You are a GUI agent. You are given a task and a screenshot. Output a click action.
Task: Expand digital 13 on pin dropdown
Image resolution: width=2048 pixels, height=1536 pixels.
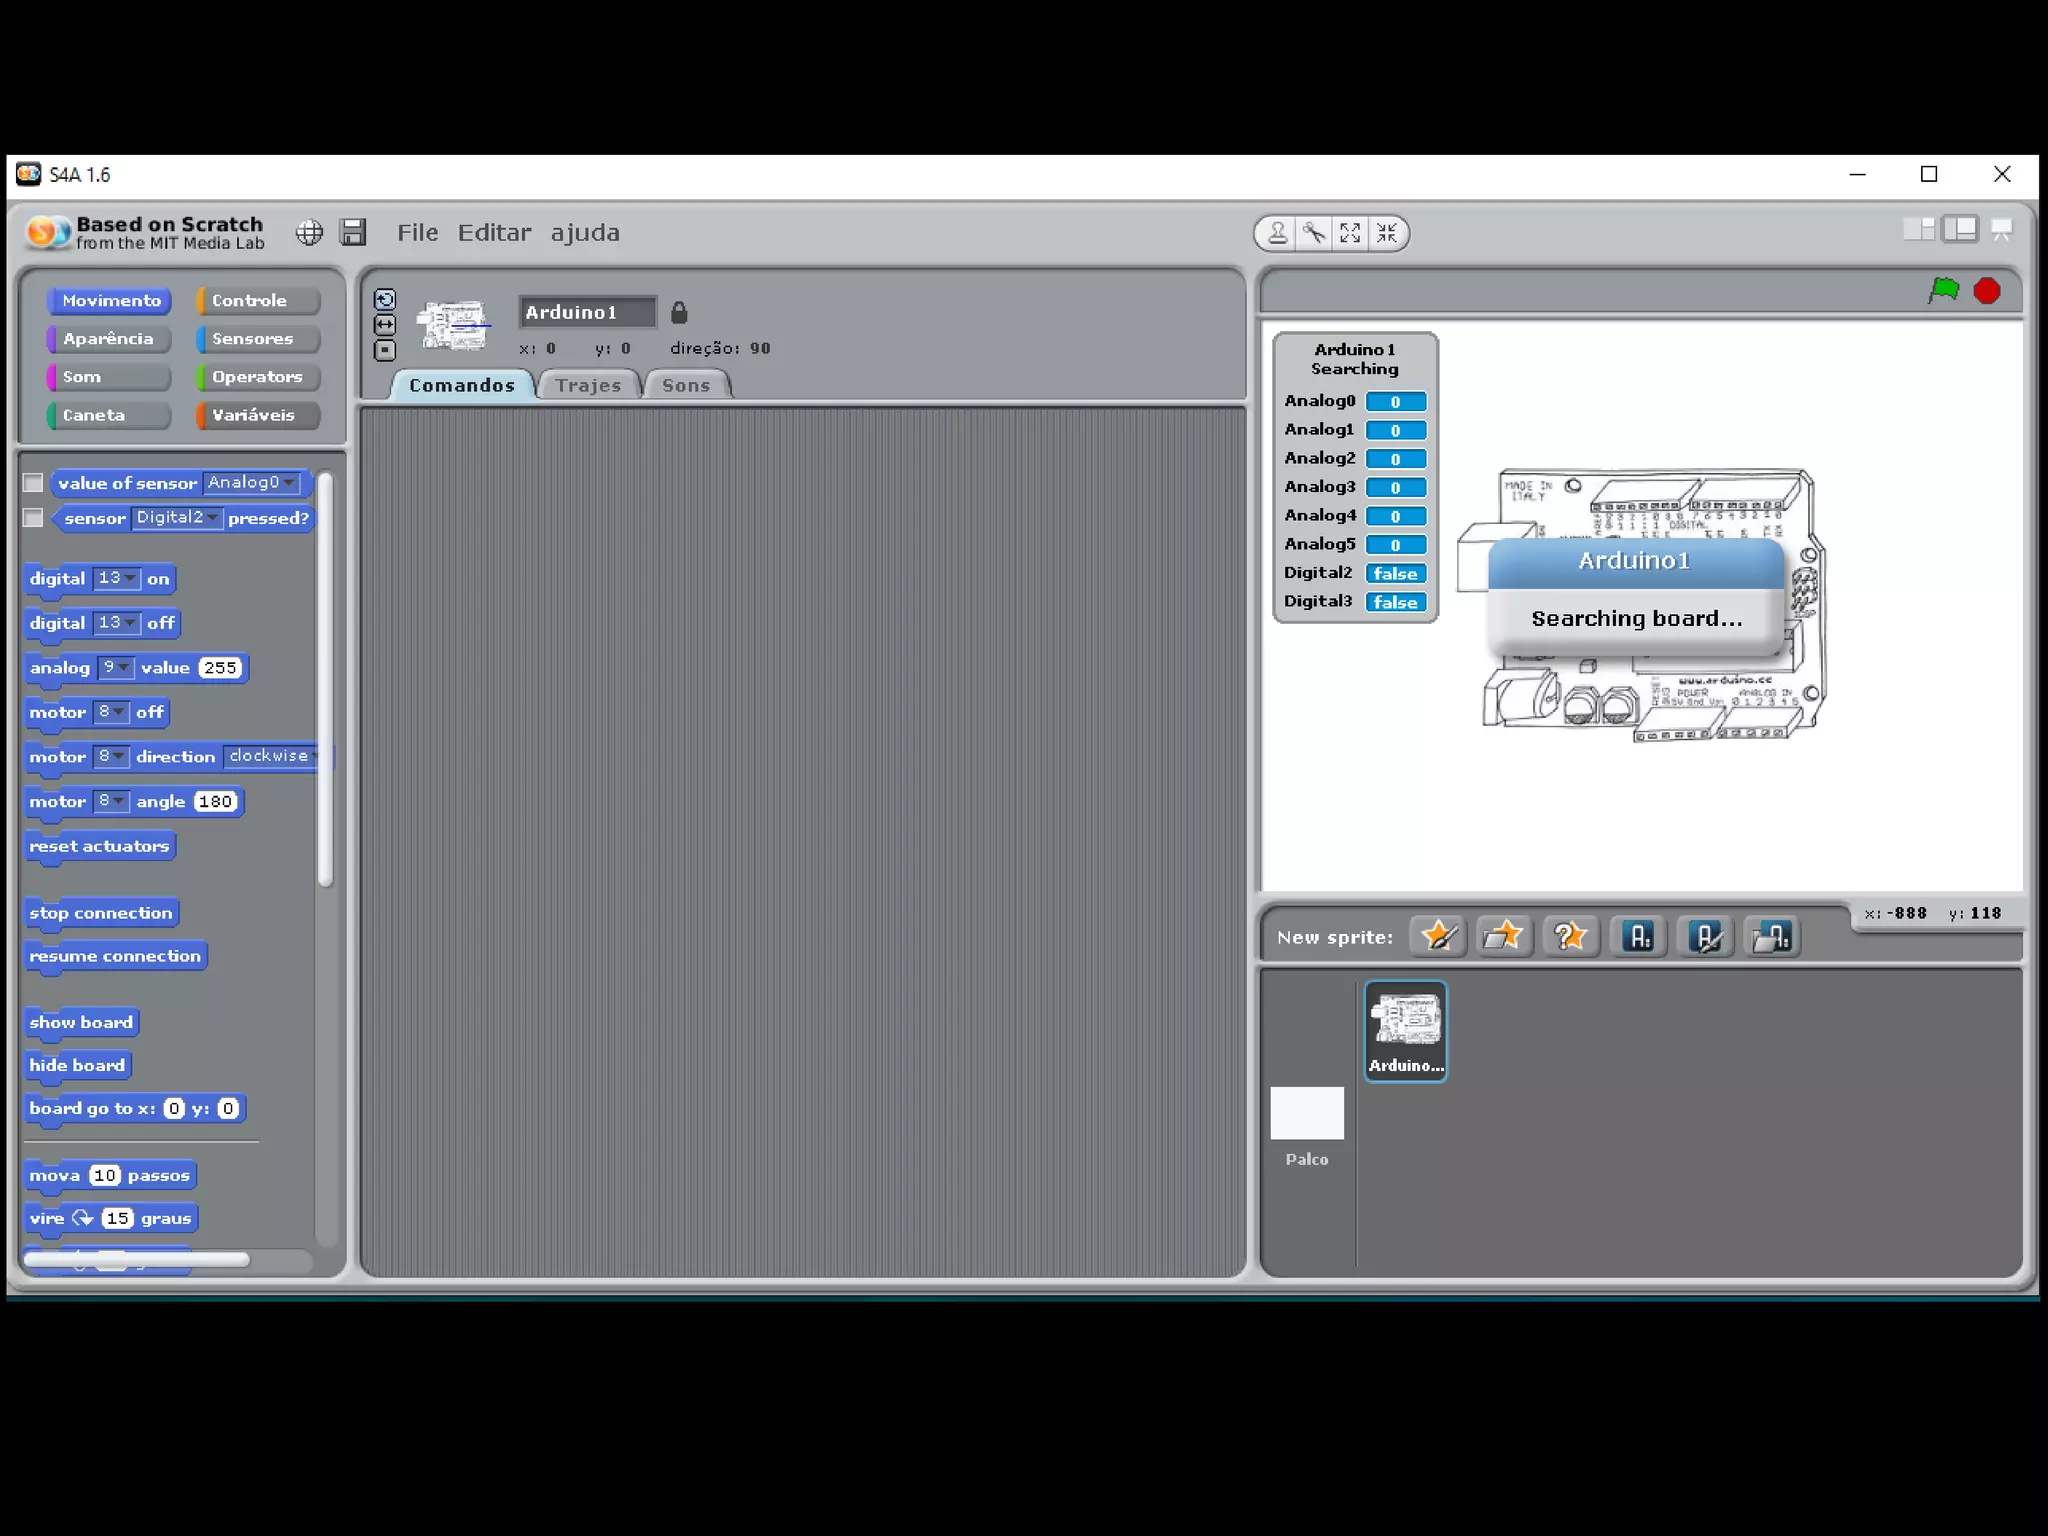[117, 579]
